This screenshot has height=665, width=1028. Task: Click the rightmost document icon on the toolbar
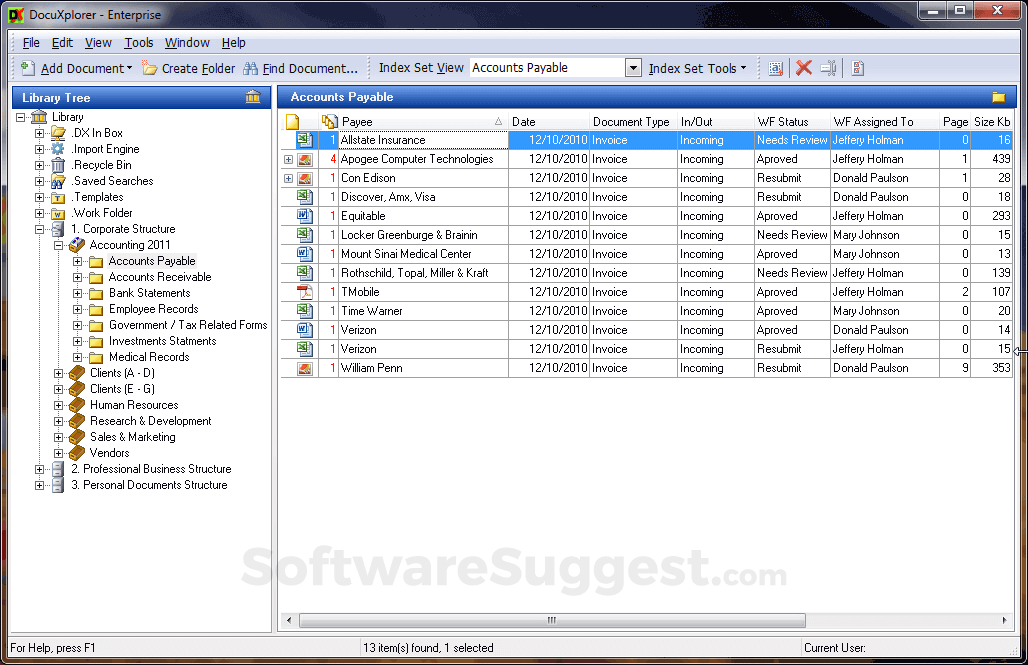tap(856, 68)
